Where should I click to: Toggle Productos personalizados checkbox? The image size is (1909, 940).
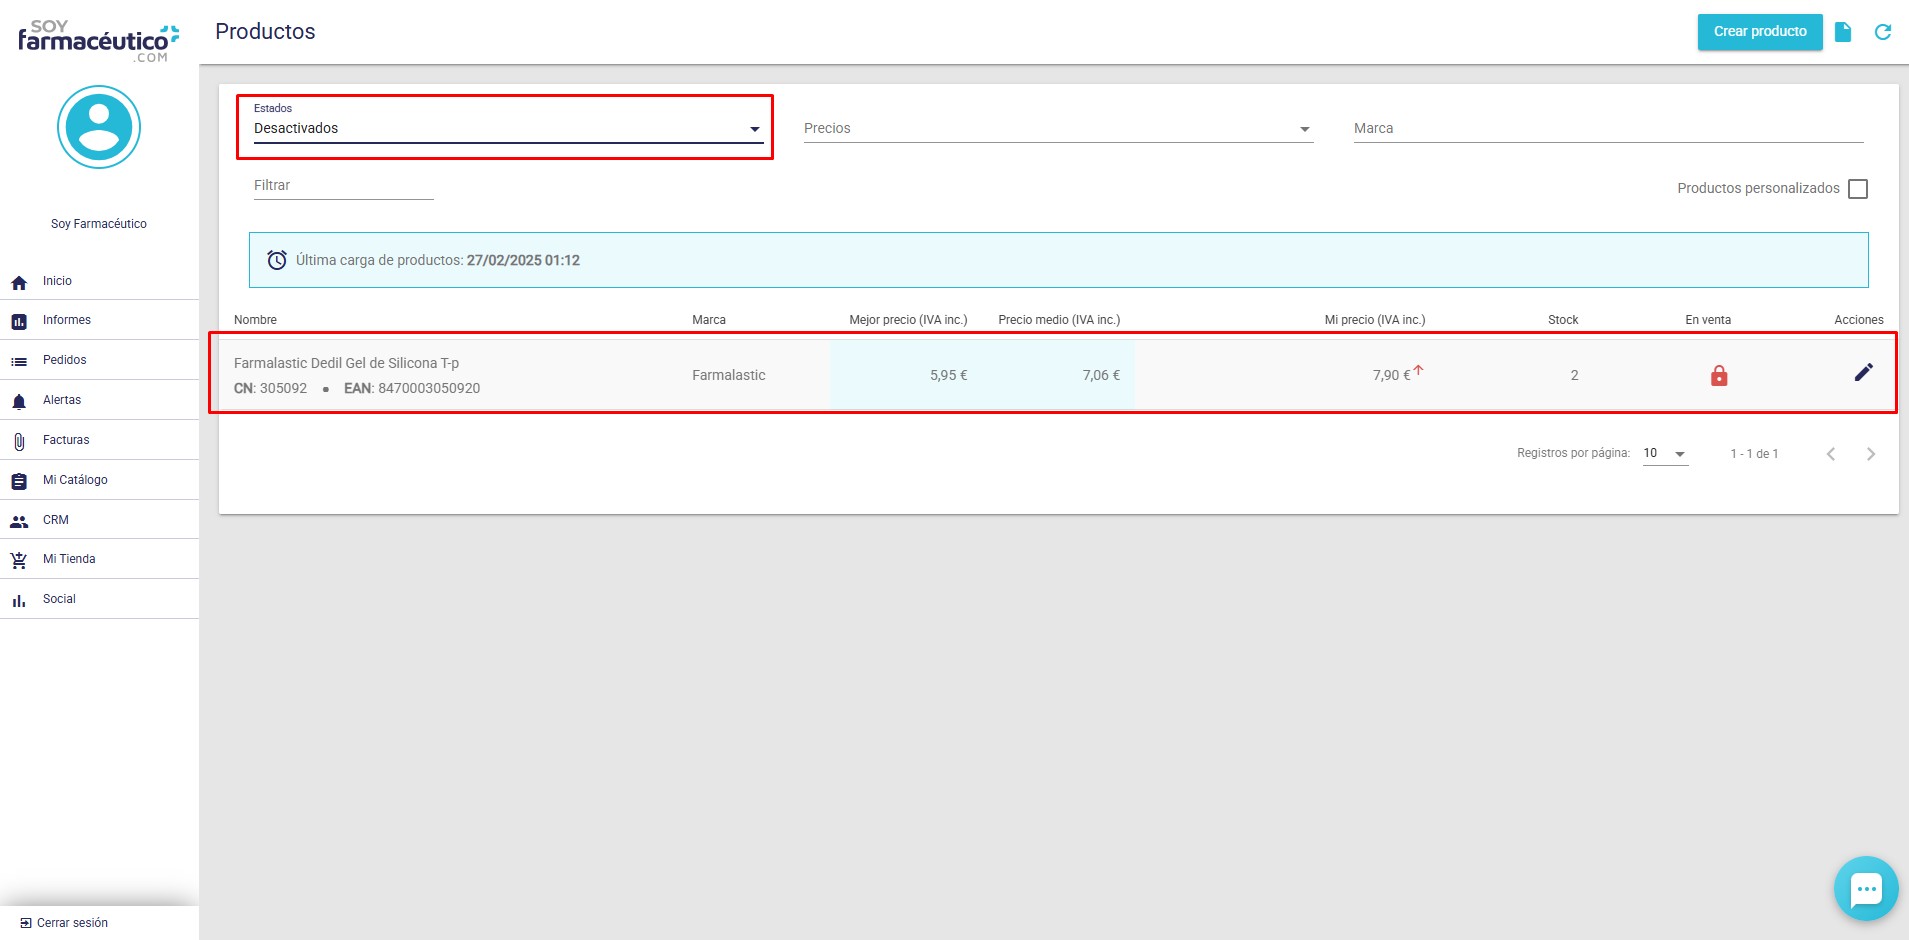point(1858,189)
